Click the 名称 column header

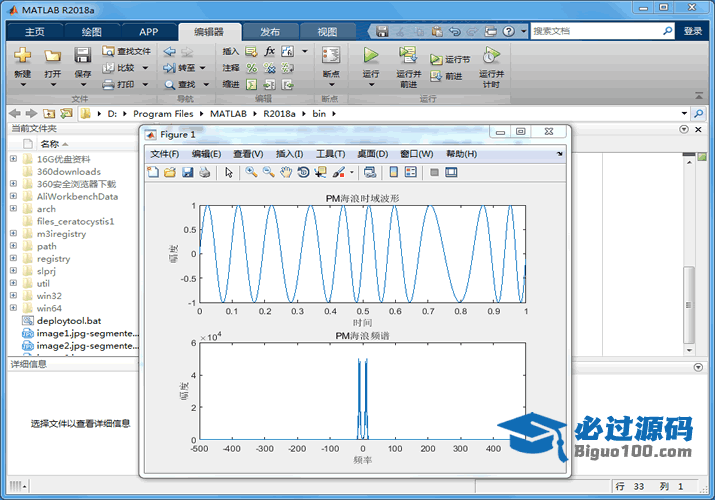pos(50,144)
